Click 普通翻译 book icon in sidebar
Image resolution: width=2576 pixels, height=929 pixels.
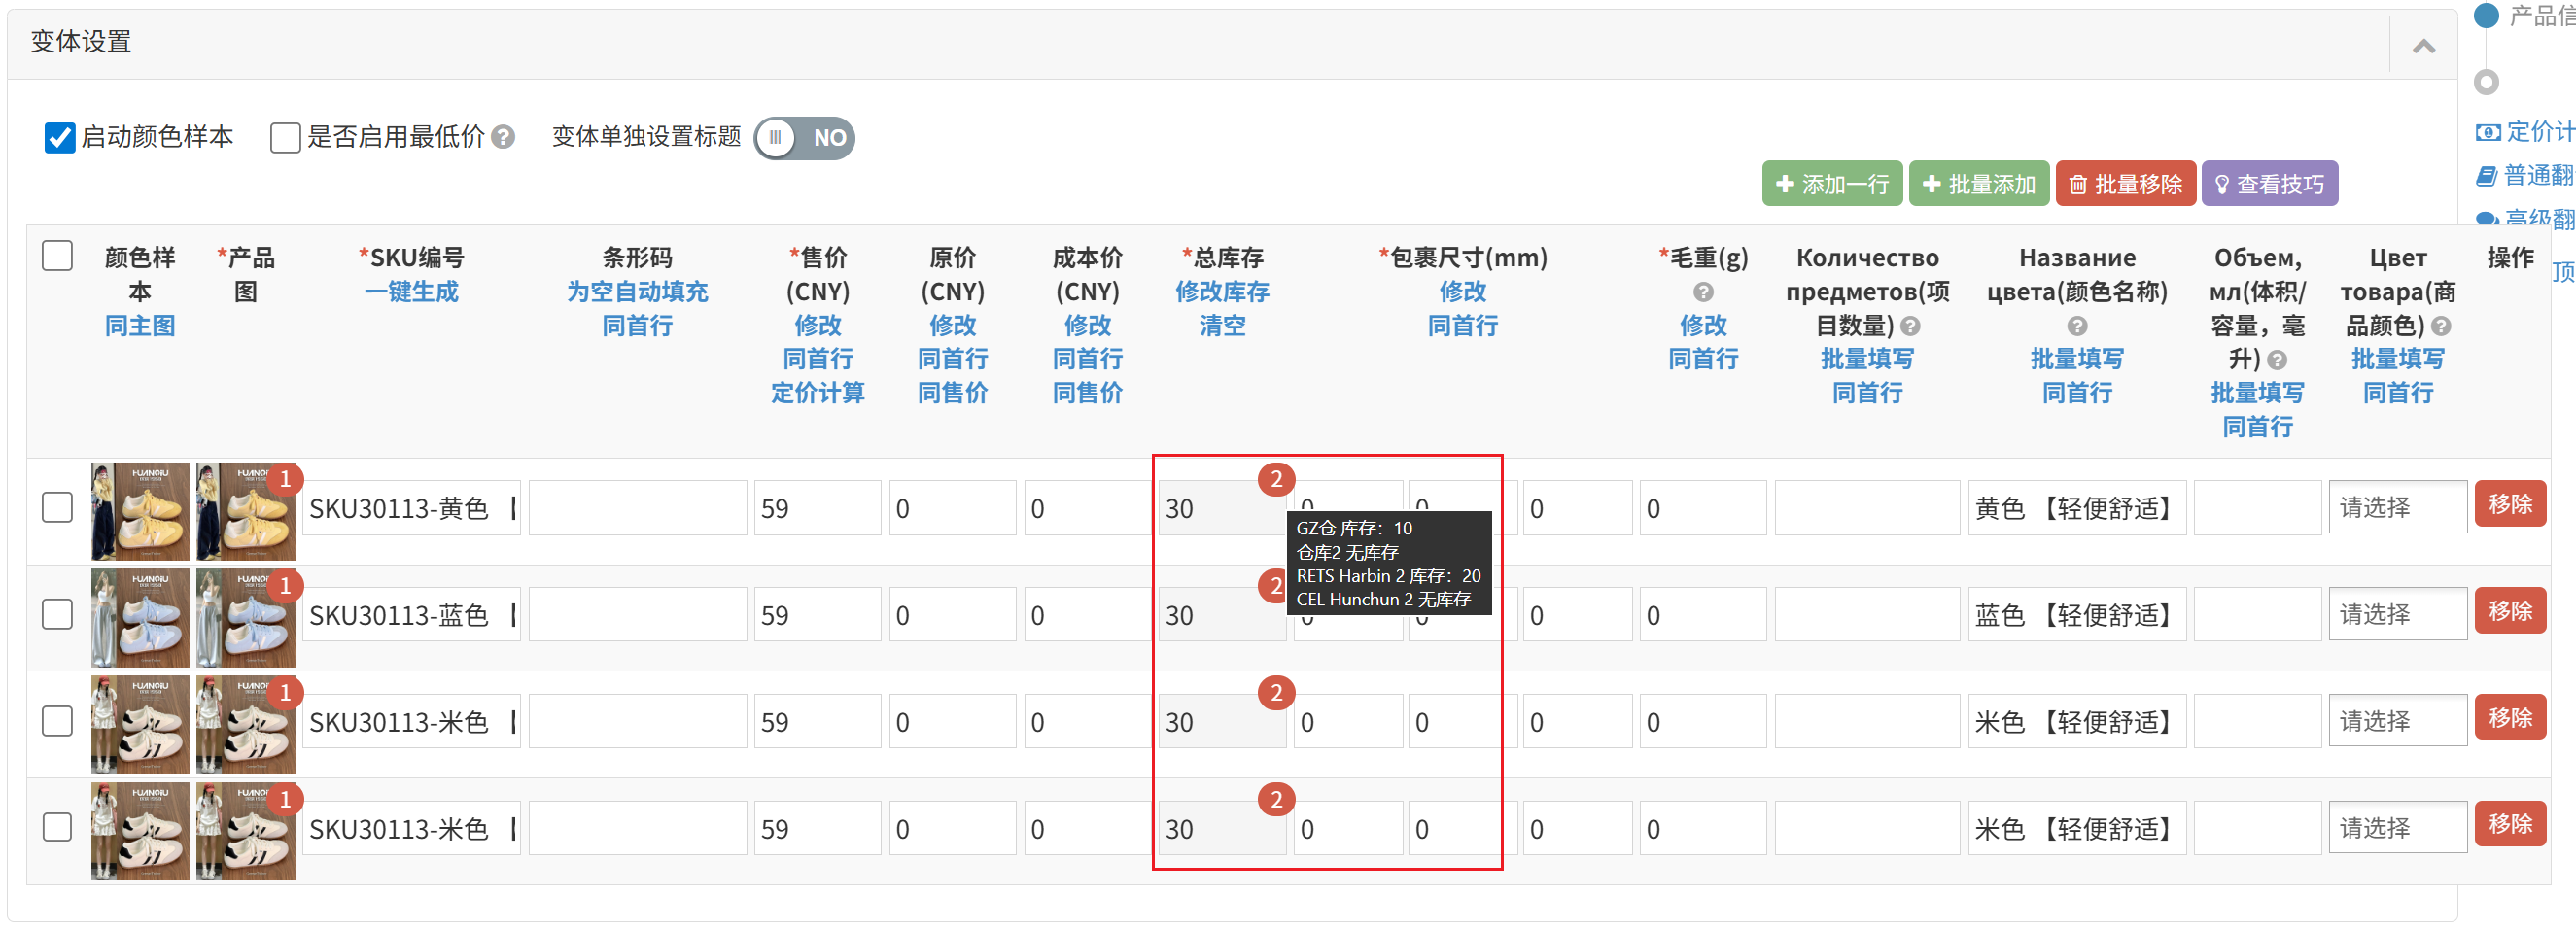(x=2486, y=176)
